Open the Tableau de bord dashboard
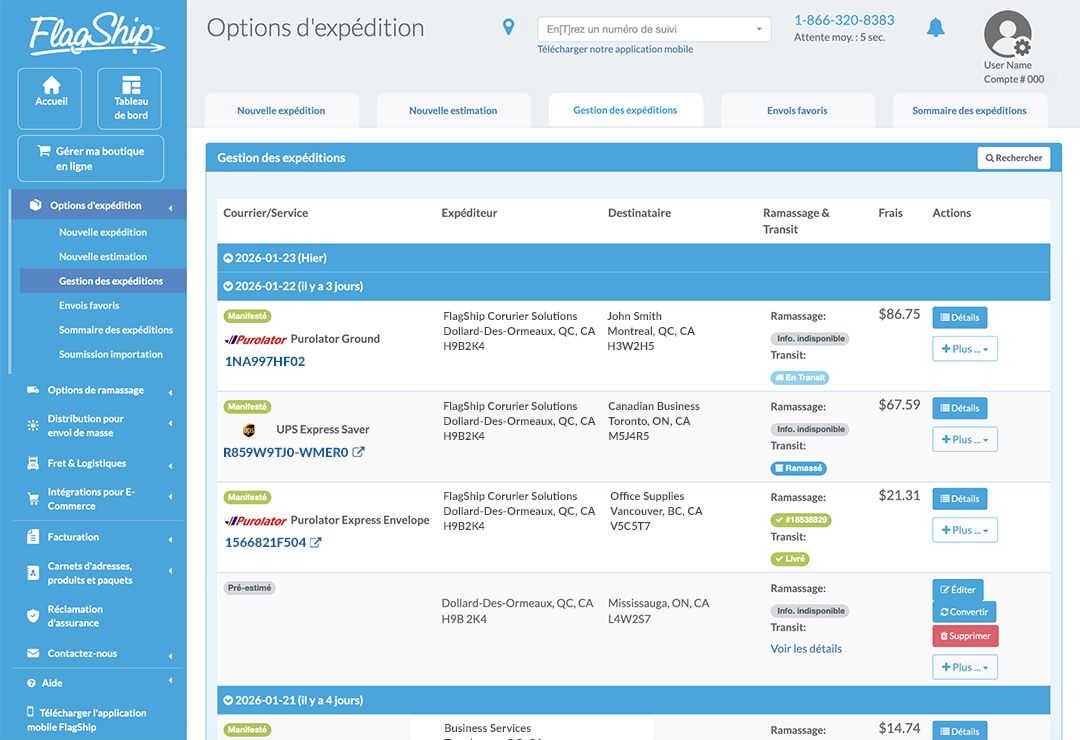The image size is (1080, 740). pos(130,98)
